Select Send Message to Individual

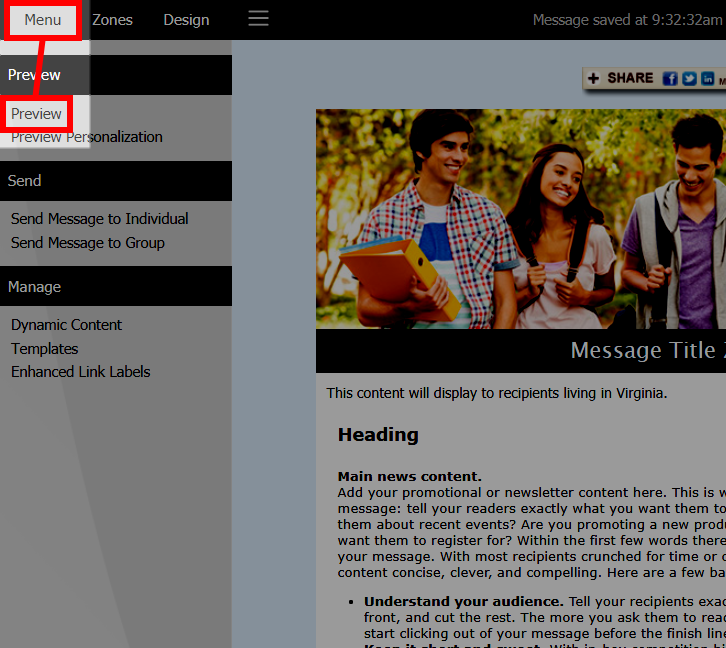click(100, 218)
